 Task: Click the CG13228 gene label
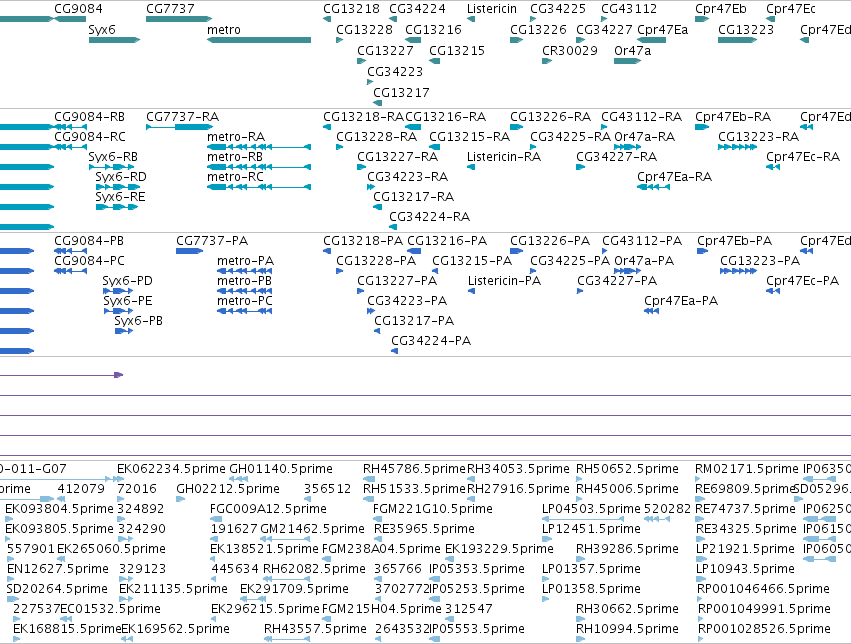point(364,30)
